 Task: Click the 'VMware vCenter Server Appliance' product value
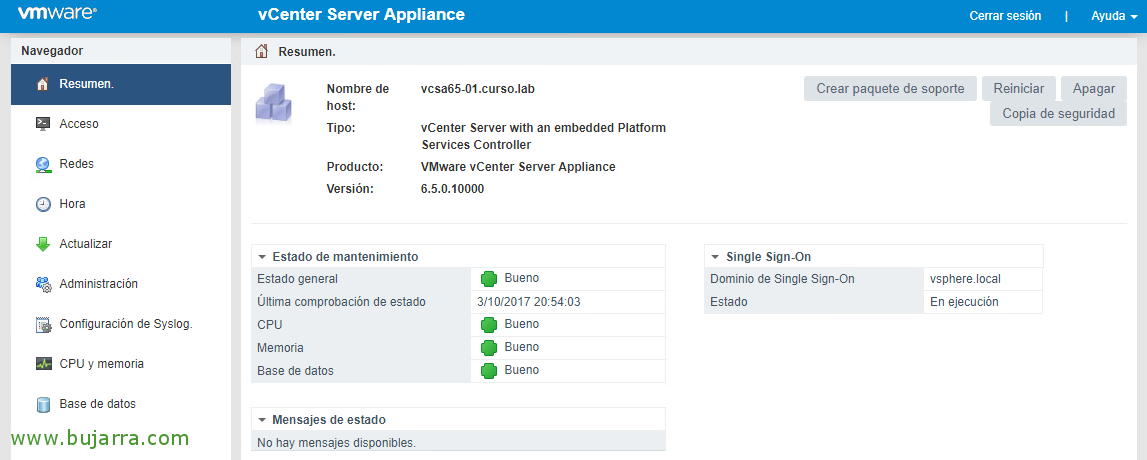point(519,167)
